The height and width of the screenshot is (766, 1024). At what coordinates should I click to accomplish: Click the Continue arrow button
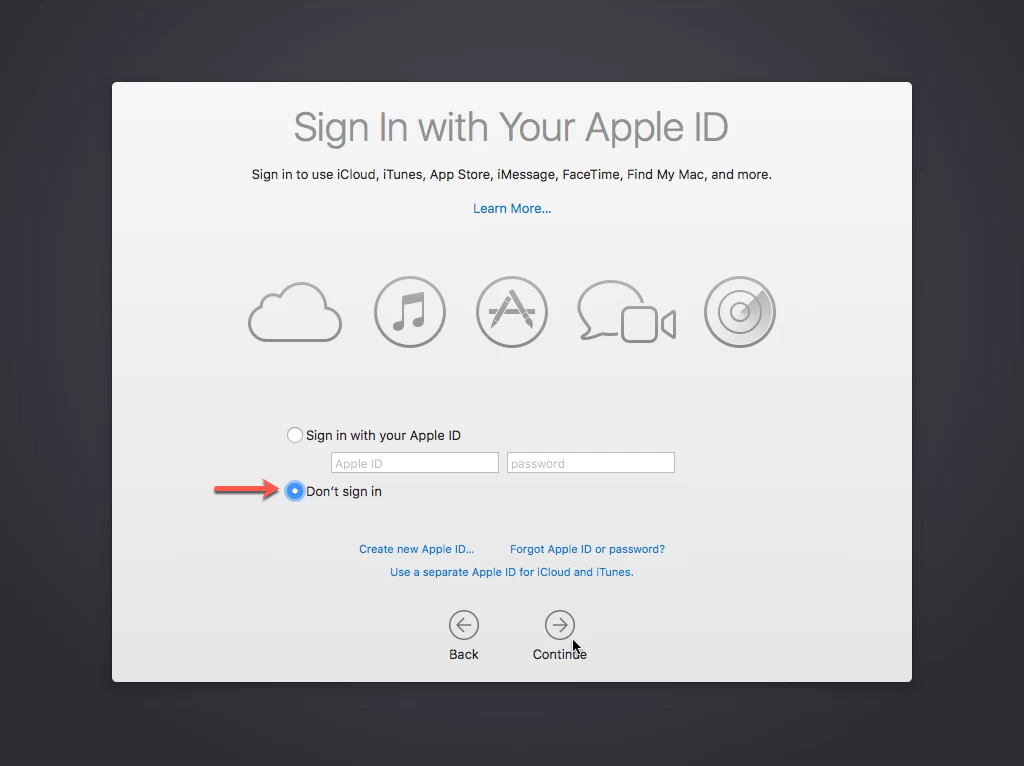(560, 626)
